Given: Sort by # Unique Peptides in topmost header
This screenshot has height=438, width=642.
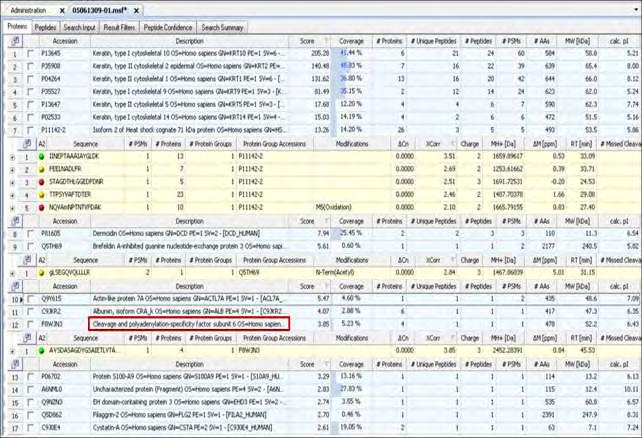Looking at the screenshot, I should click(x=433, y=41).
